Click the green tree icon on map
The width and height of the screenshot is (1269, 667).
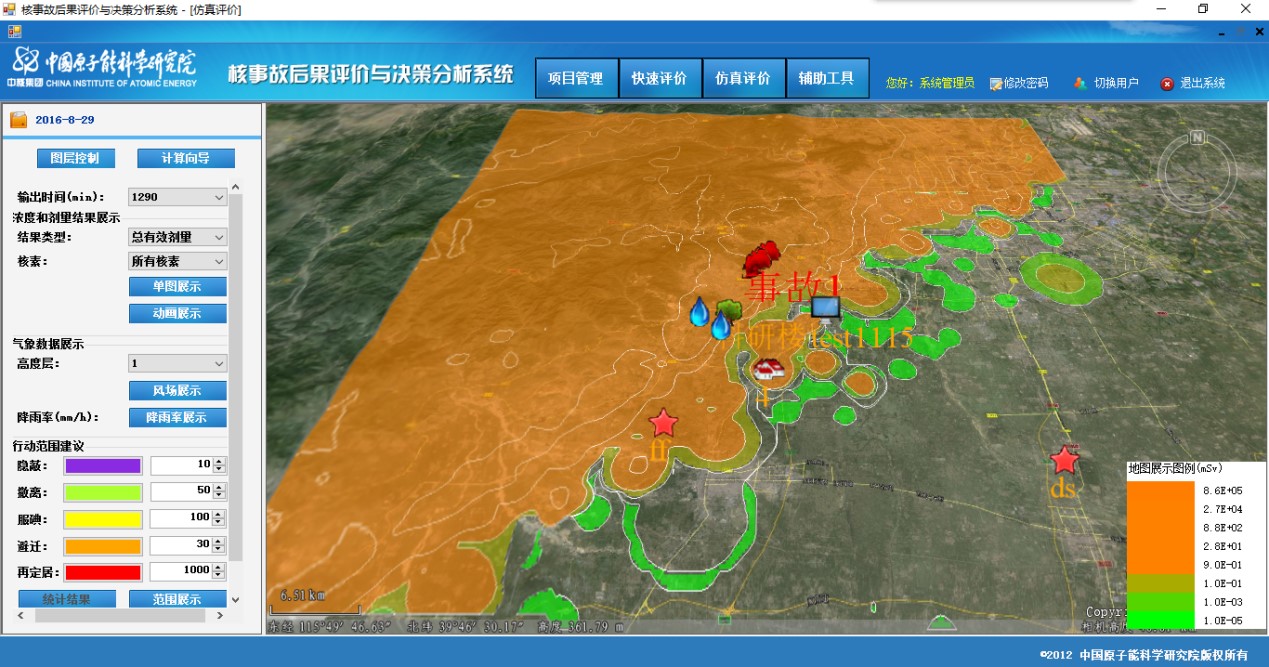(x=728, y=307)
